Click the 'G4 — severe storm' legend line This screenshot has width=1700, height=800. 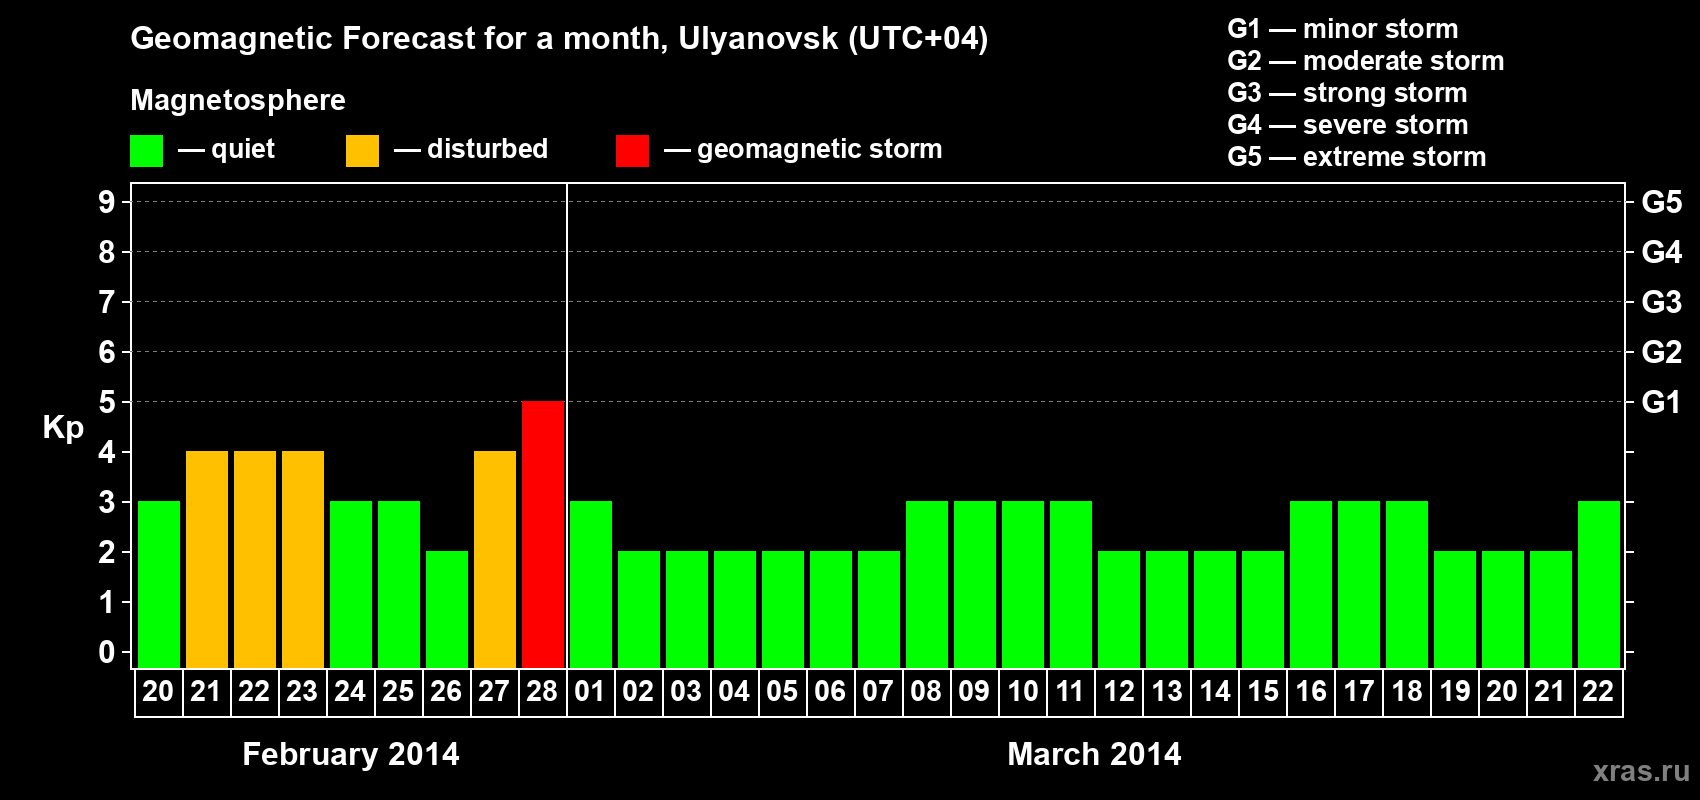tap(1348, 125)
